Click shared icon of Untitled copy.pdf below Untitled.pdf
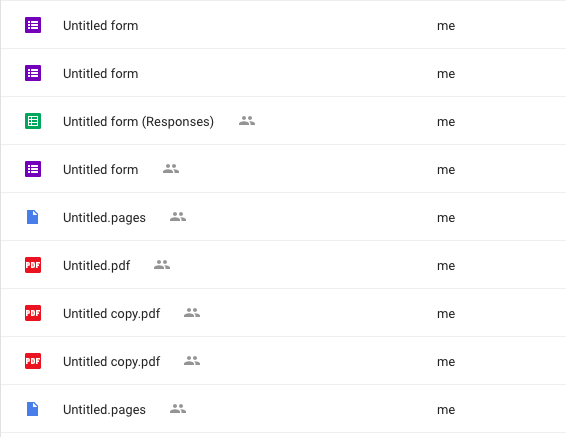The image size is (566, 437). click(x=192, y=313)
